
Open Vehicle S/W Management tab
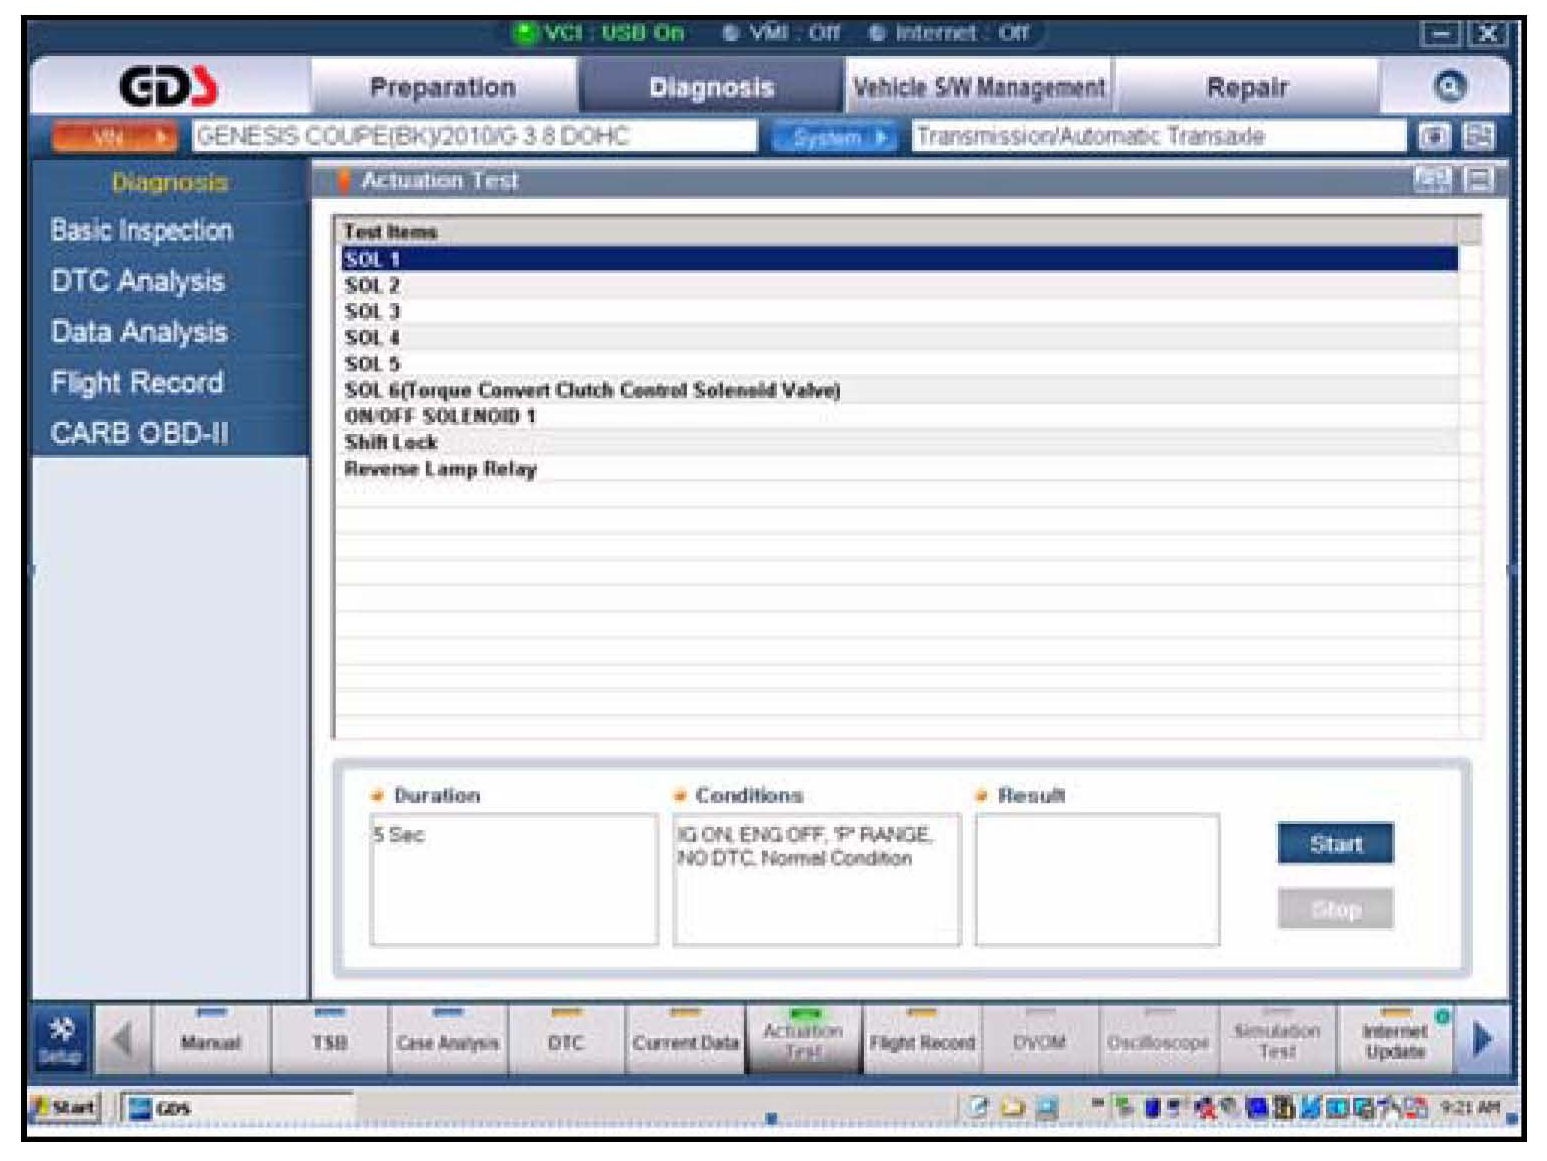pyautogui.click(x=979, y=88)
